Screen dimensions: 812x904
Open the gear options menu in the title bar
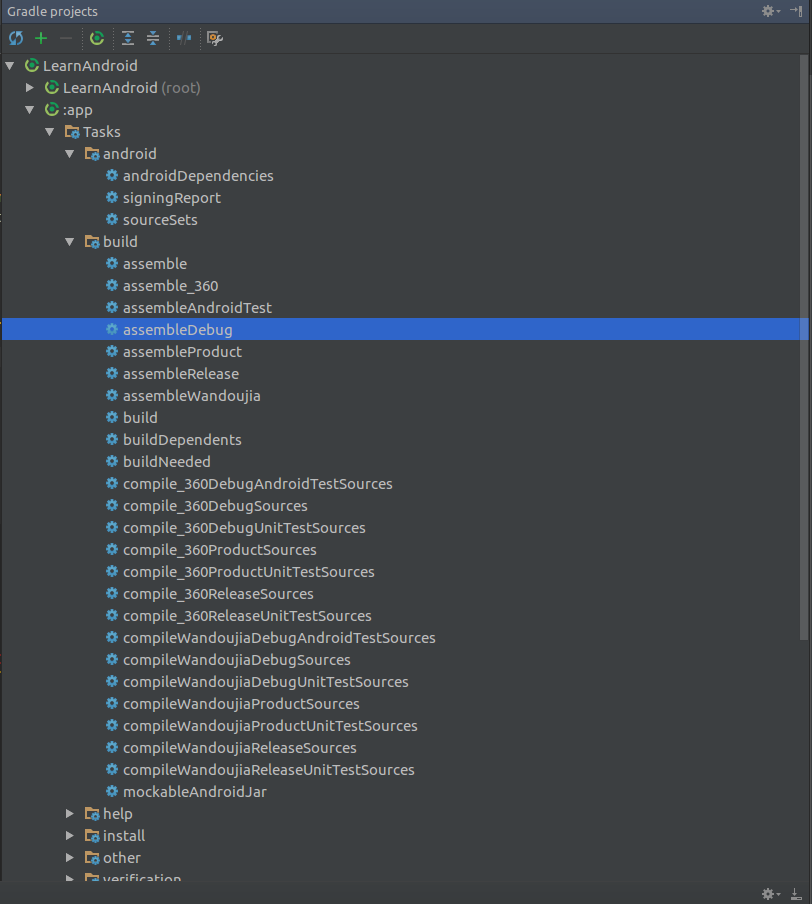[x=767, y=11]
